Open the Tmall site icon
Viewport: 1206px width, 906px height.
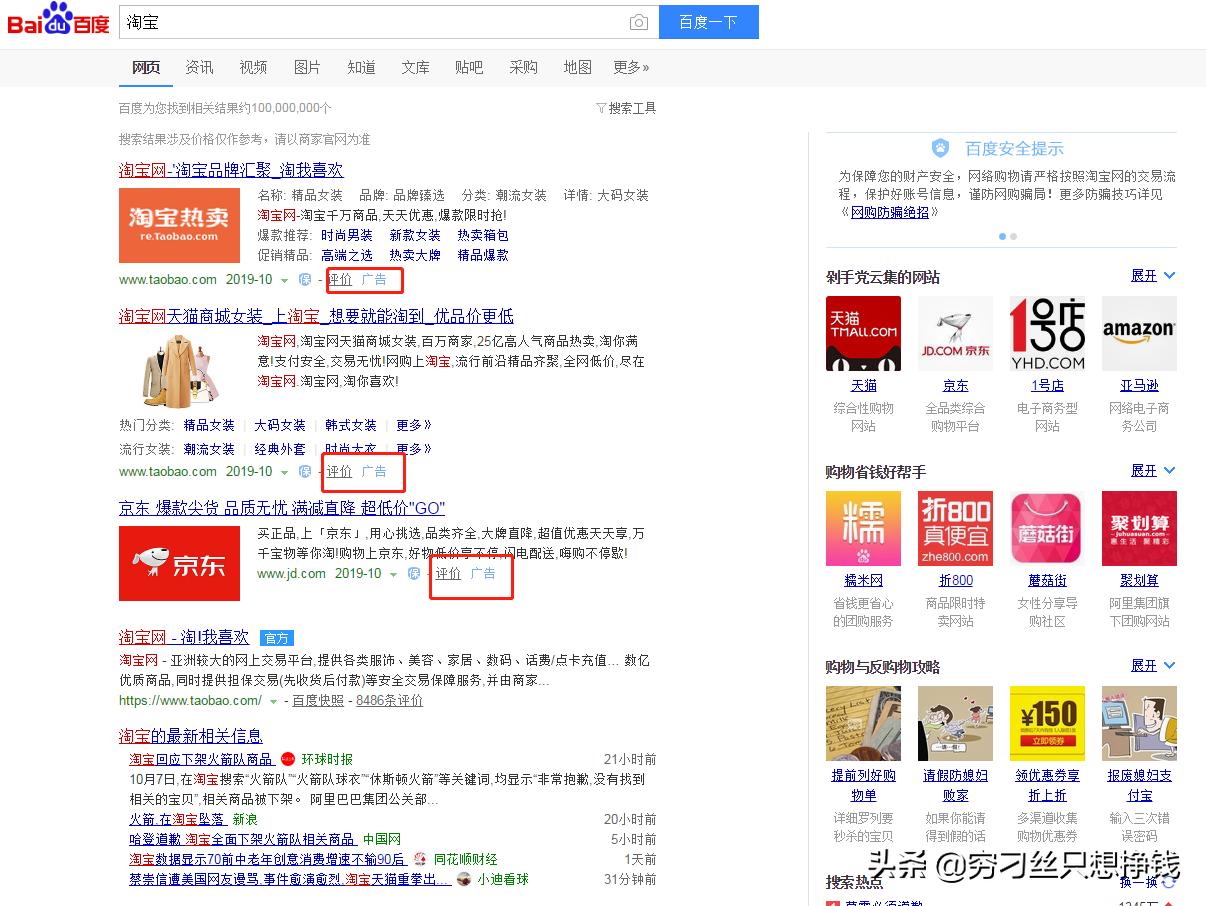click(x=863, y=334)
